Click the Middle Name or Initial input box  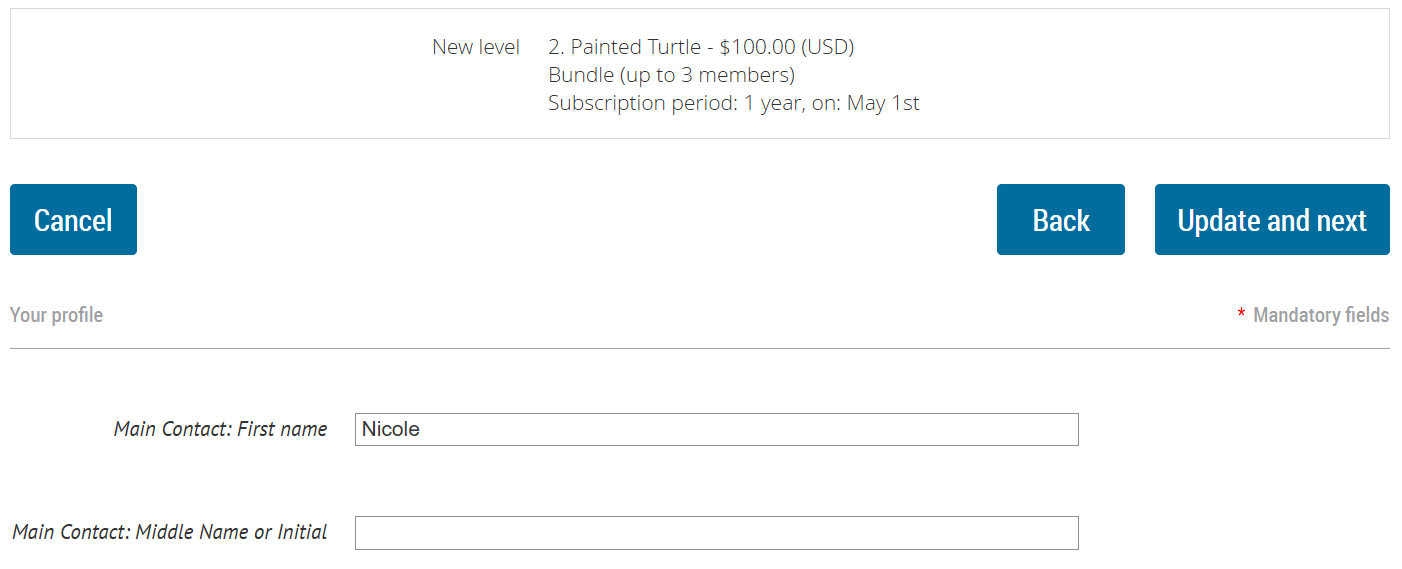tap(716, 533)
